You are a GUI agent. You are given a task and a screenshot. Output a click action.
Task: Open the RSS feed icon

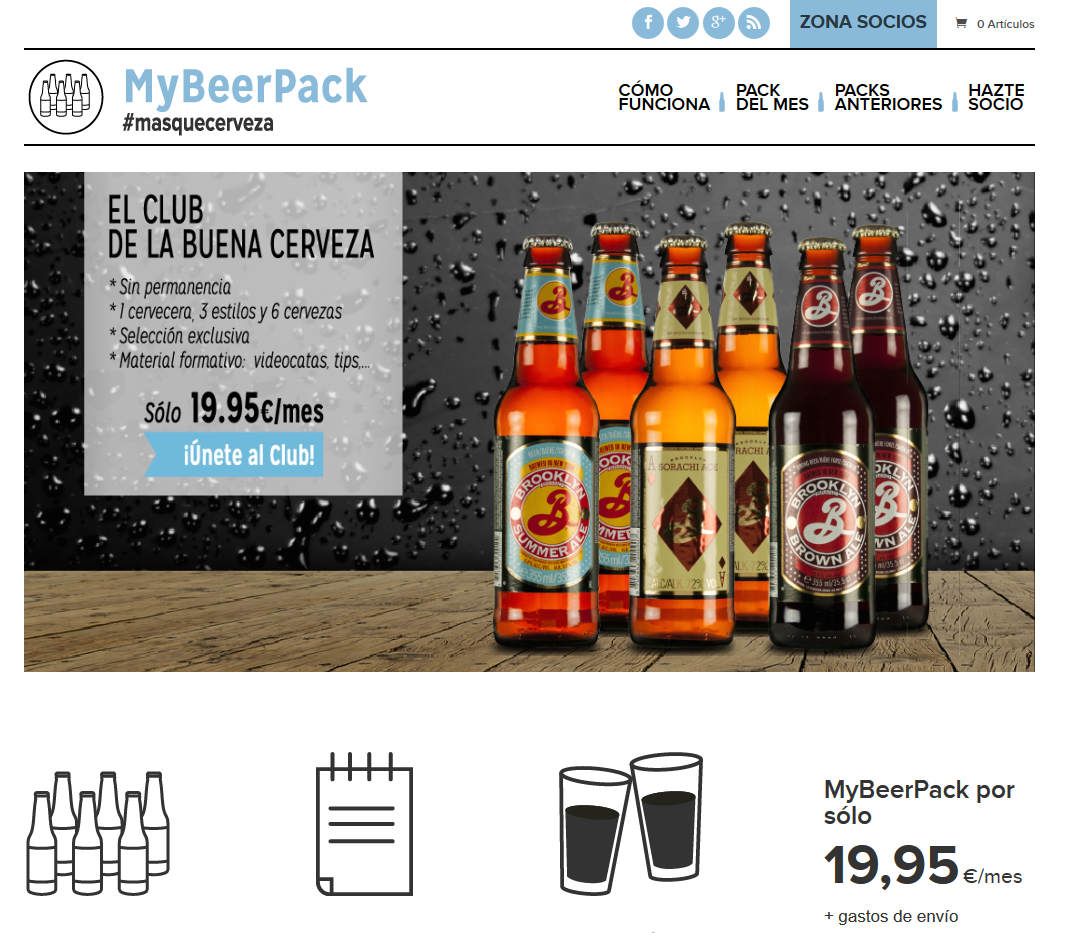(754, 23)
